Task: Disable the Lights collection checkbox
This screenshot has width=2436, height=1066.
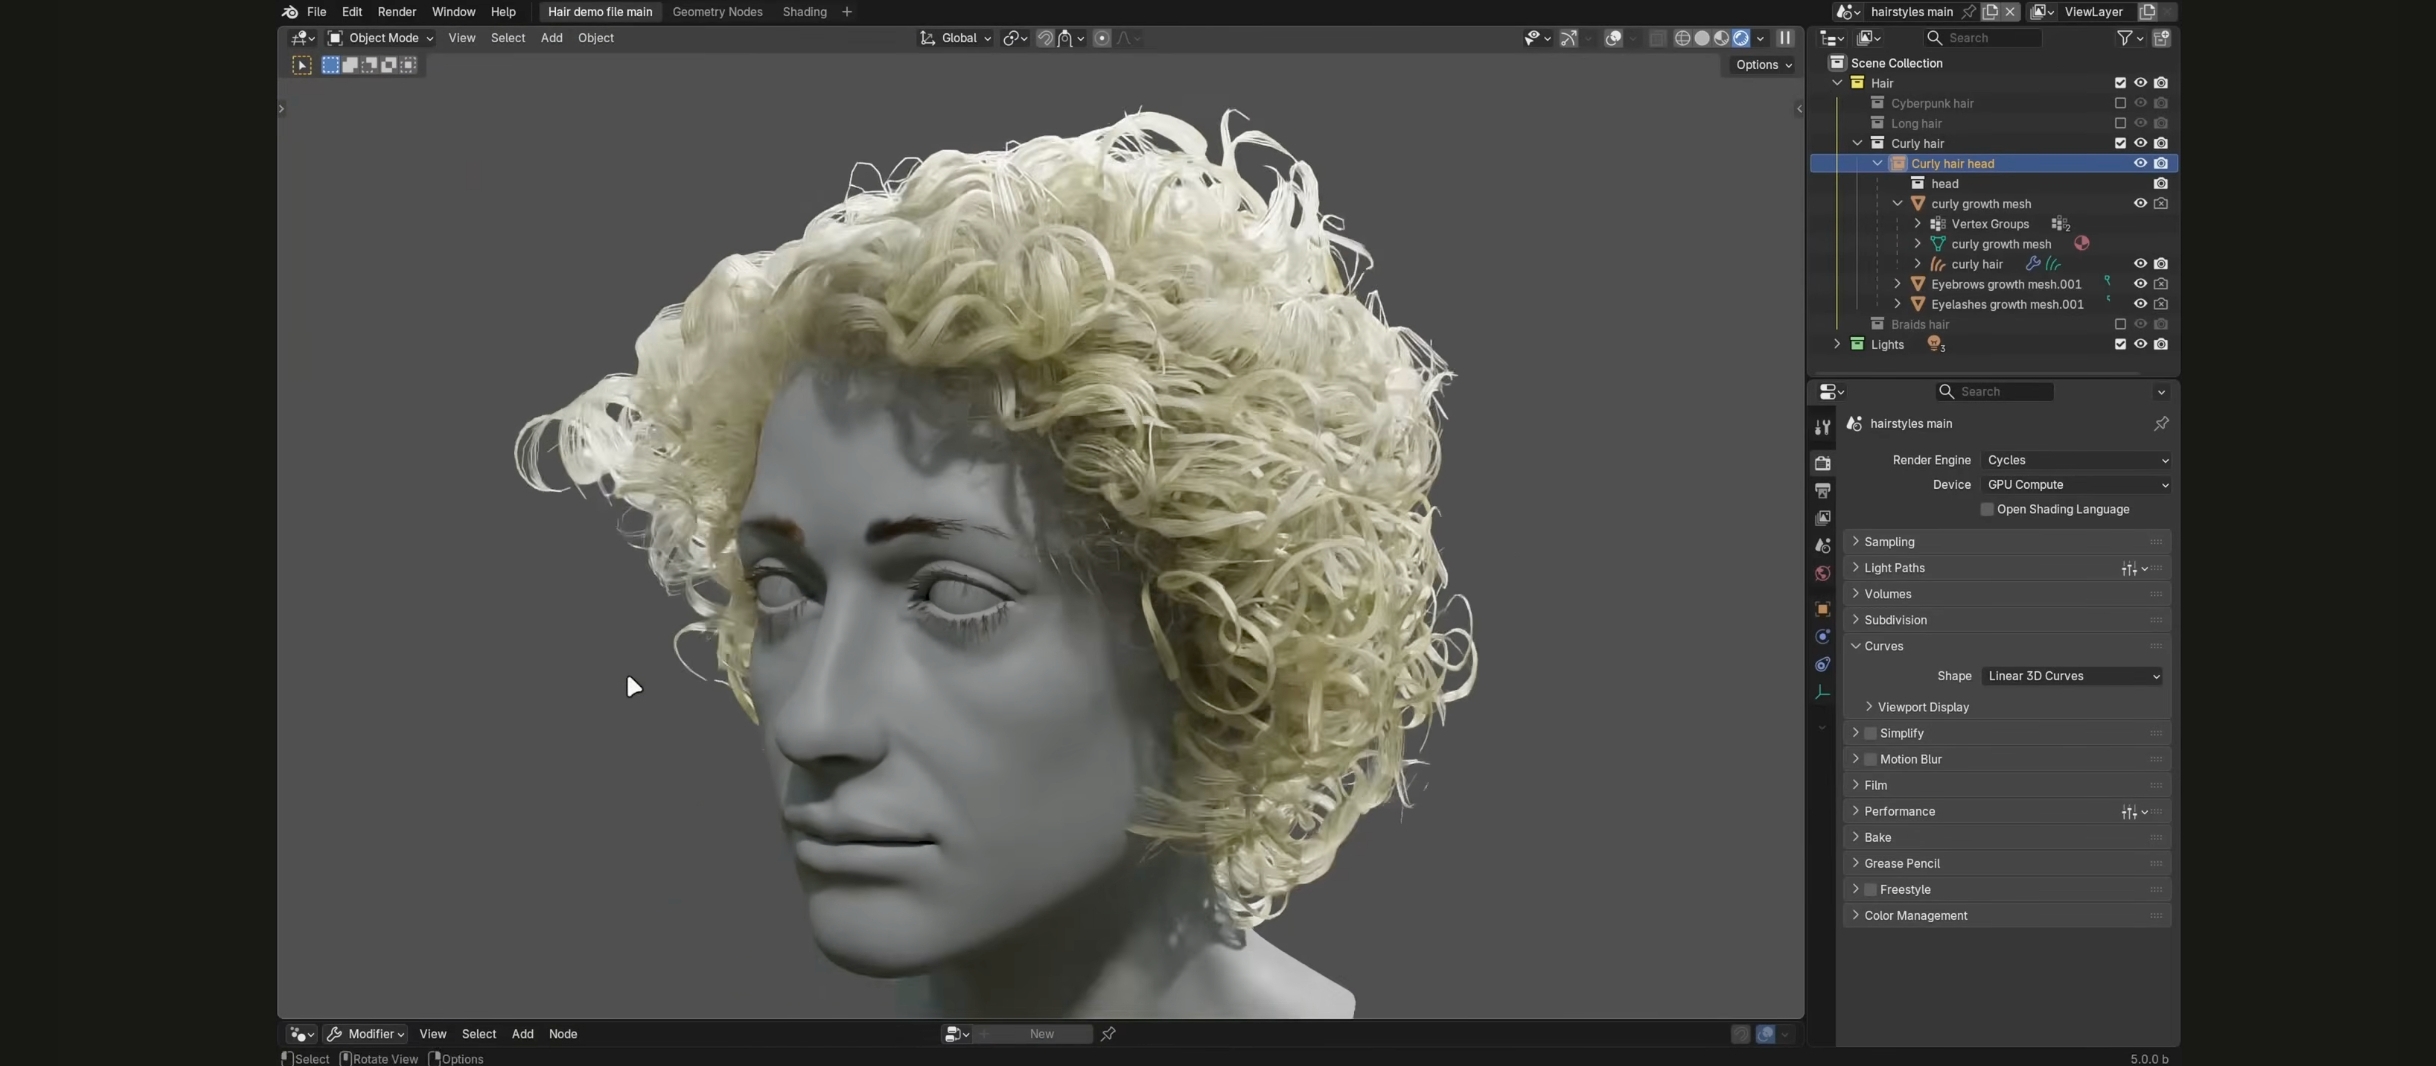Action: coord(2121,344)
